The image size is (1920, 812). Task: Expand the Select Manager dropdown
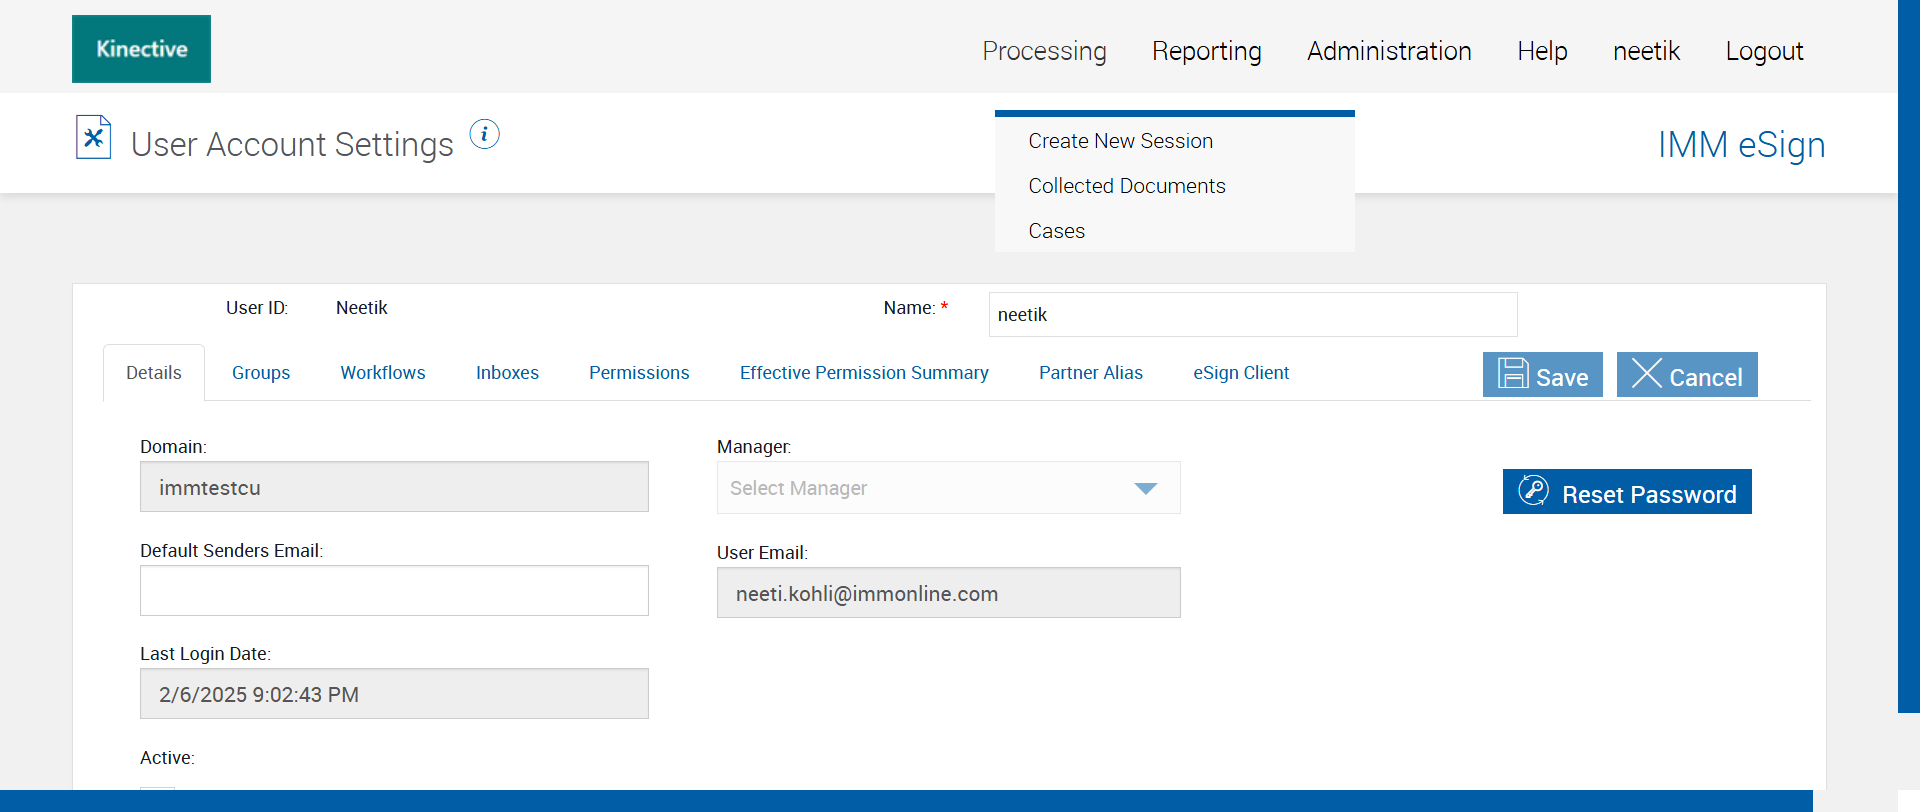click(1145, 488)
